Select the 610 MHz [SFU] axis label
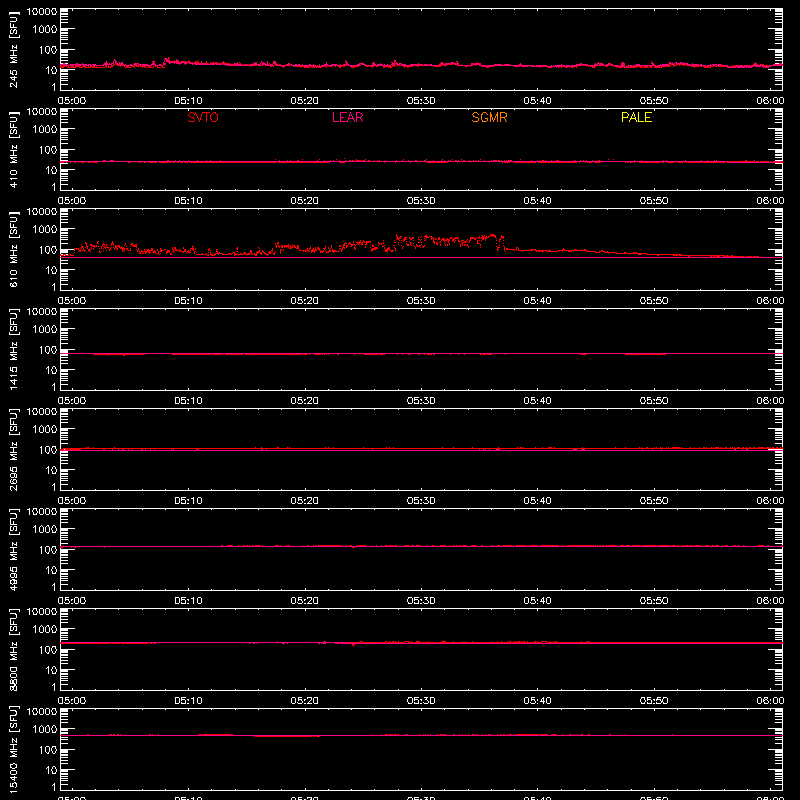Viewport: 800px width, 800px height. pos(13,249)
